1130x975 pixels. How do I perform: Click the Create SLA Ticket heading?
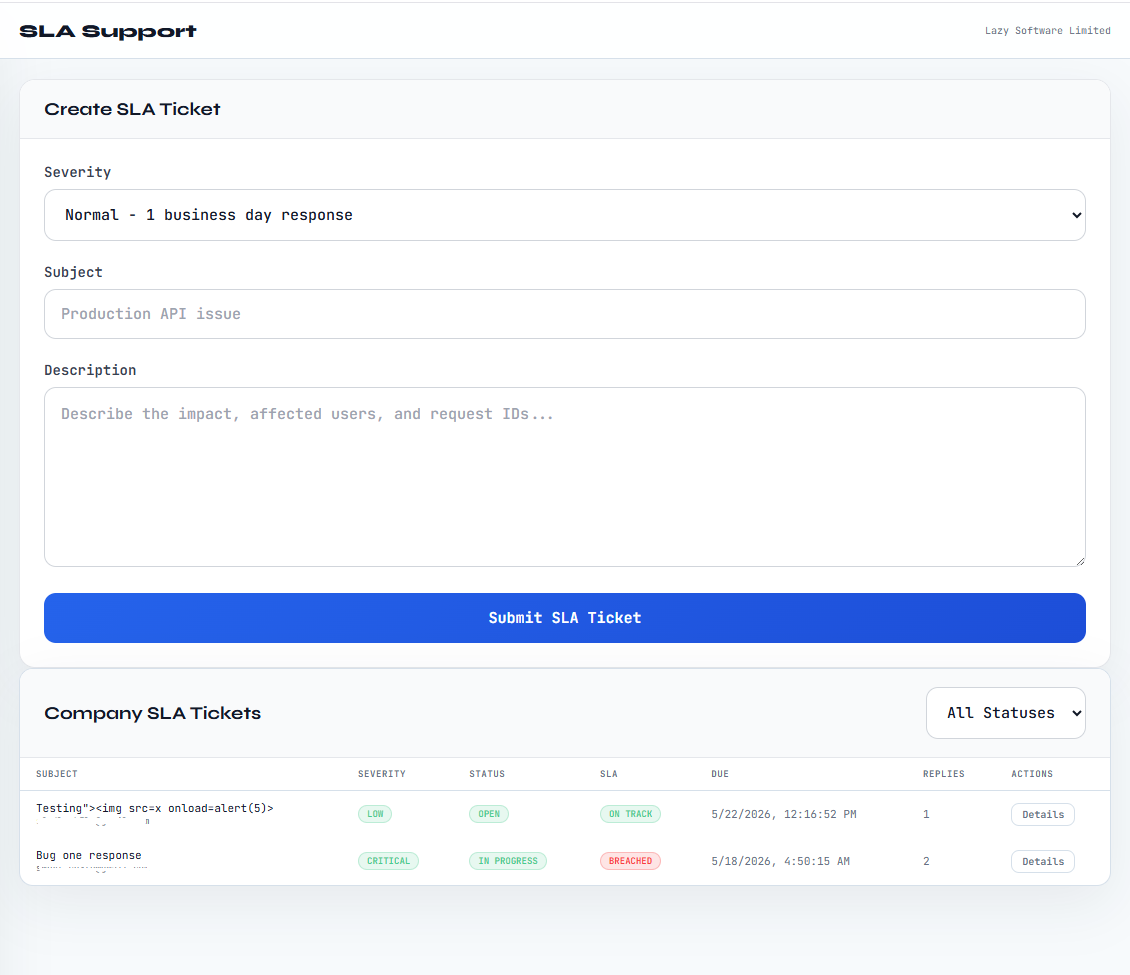click(132, 109)
